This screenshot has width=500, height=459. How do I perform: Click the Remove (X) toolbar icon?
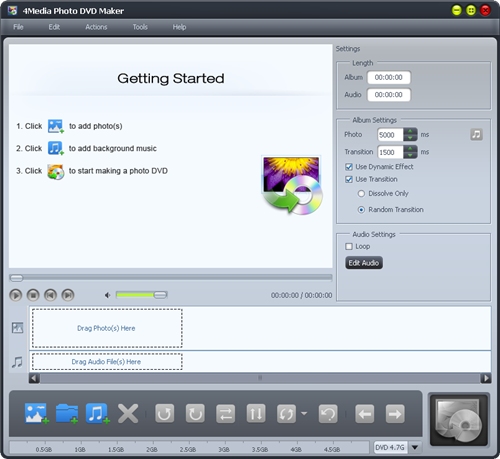click(x=128, y=414)
